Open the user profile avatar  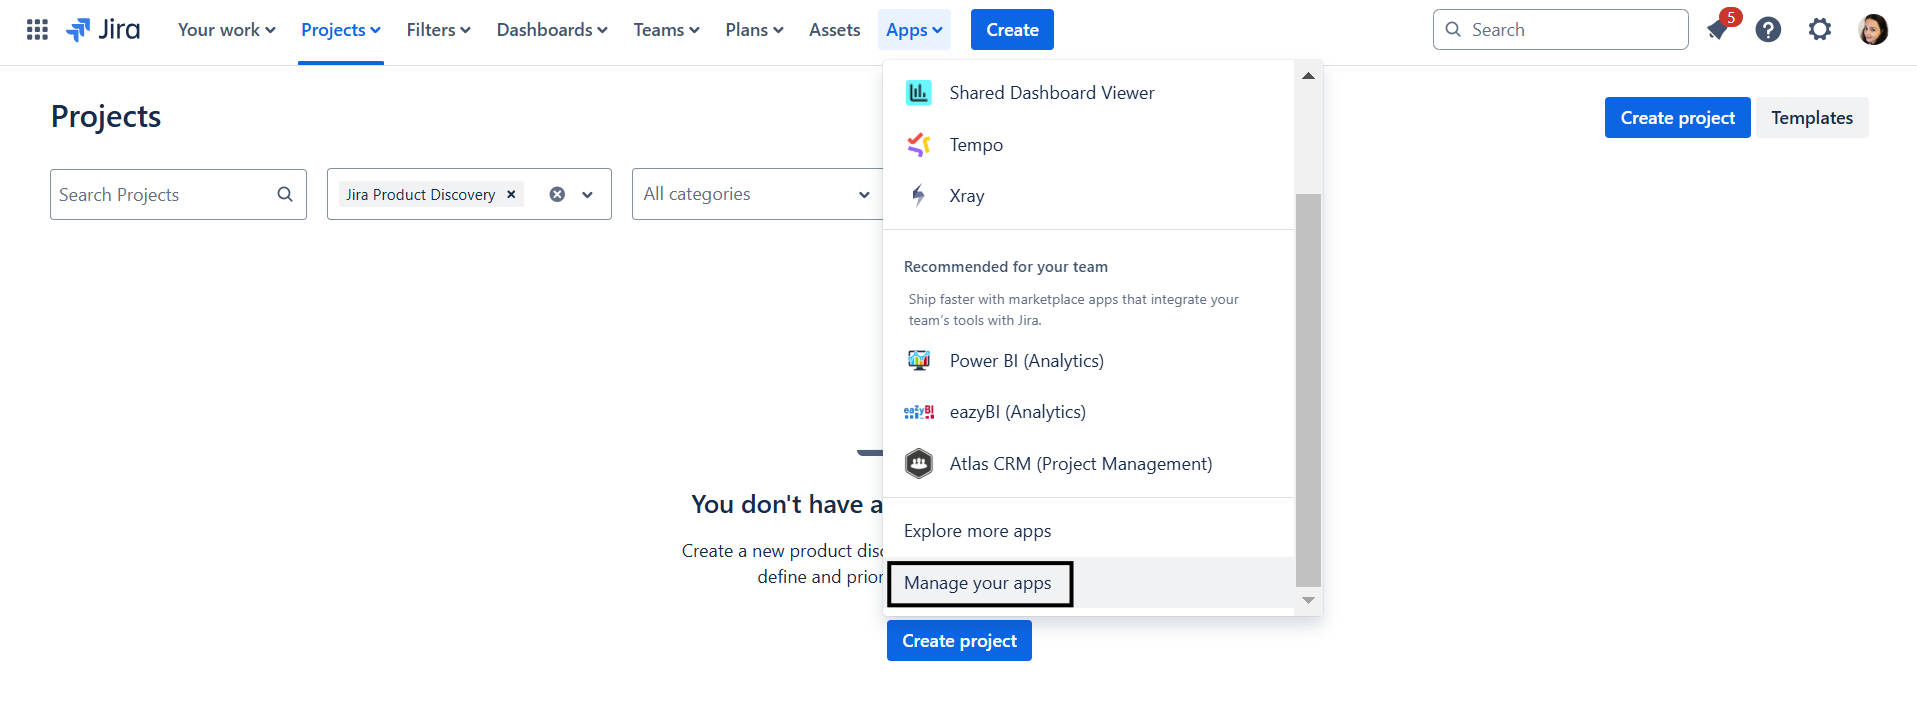coord(1873,30)
